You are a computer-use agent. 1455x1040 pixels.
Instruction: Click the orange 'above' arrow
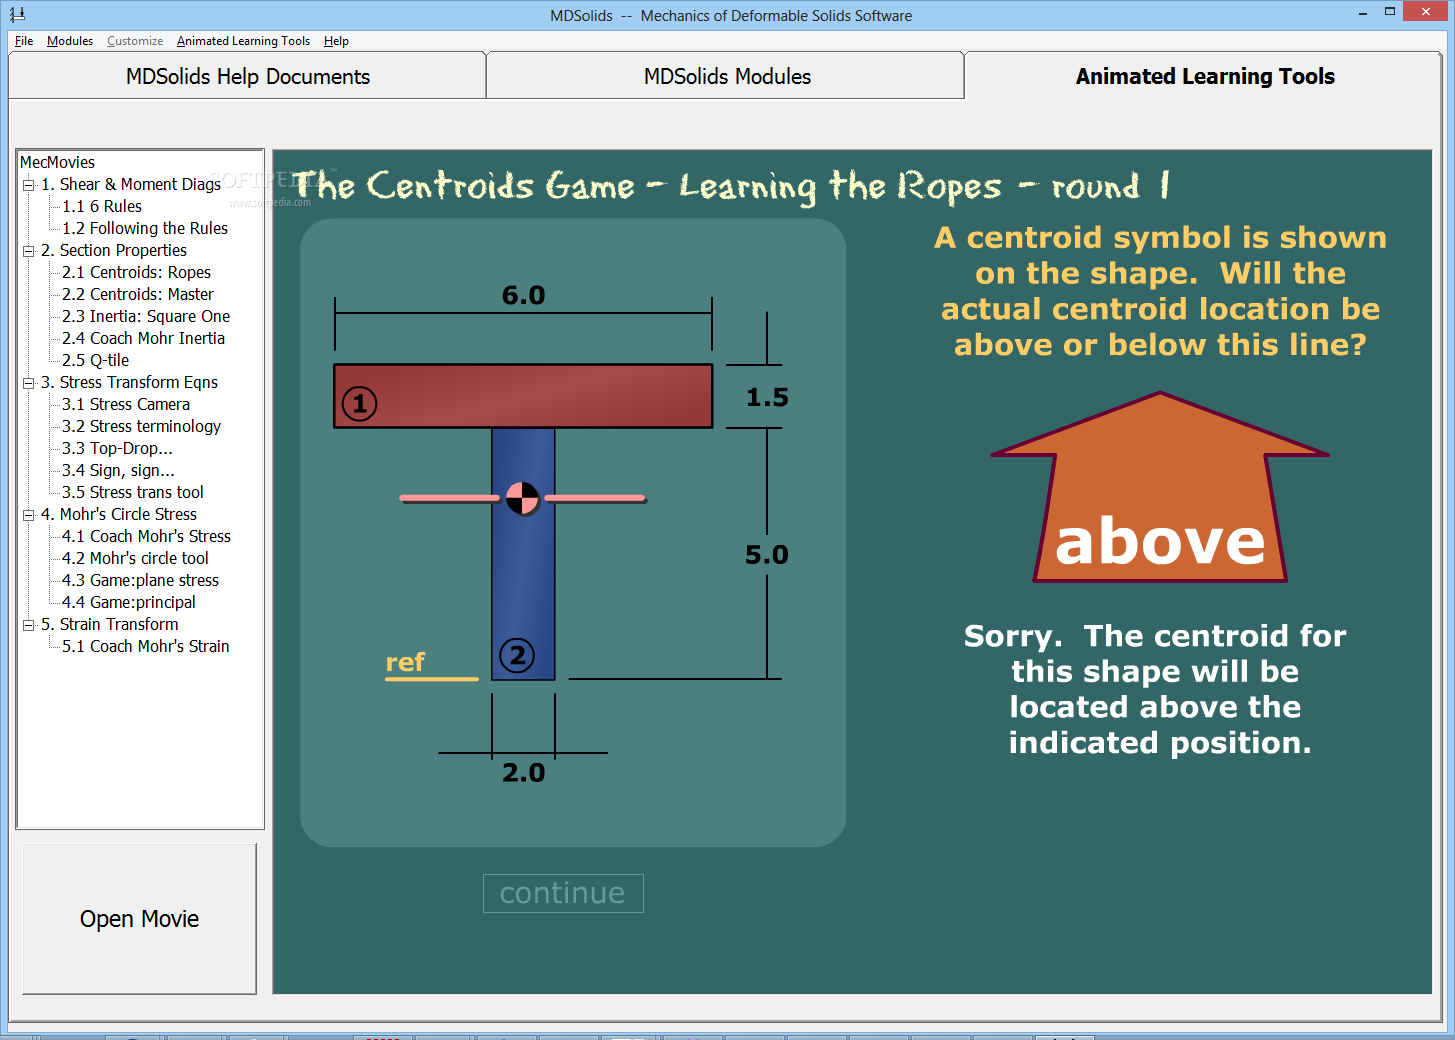(1160, 487)
